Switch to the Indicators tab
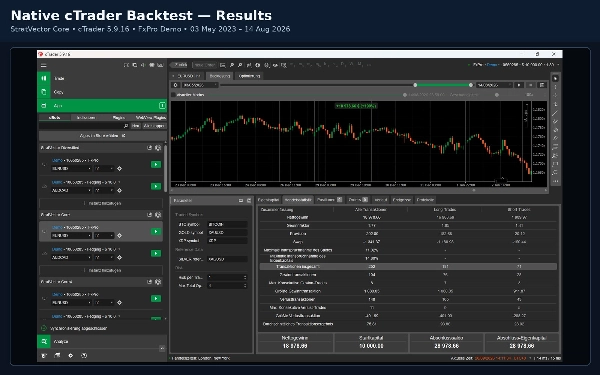The height and width of the screenshot is (375, 600). point(86,117)
